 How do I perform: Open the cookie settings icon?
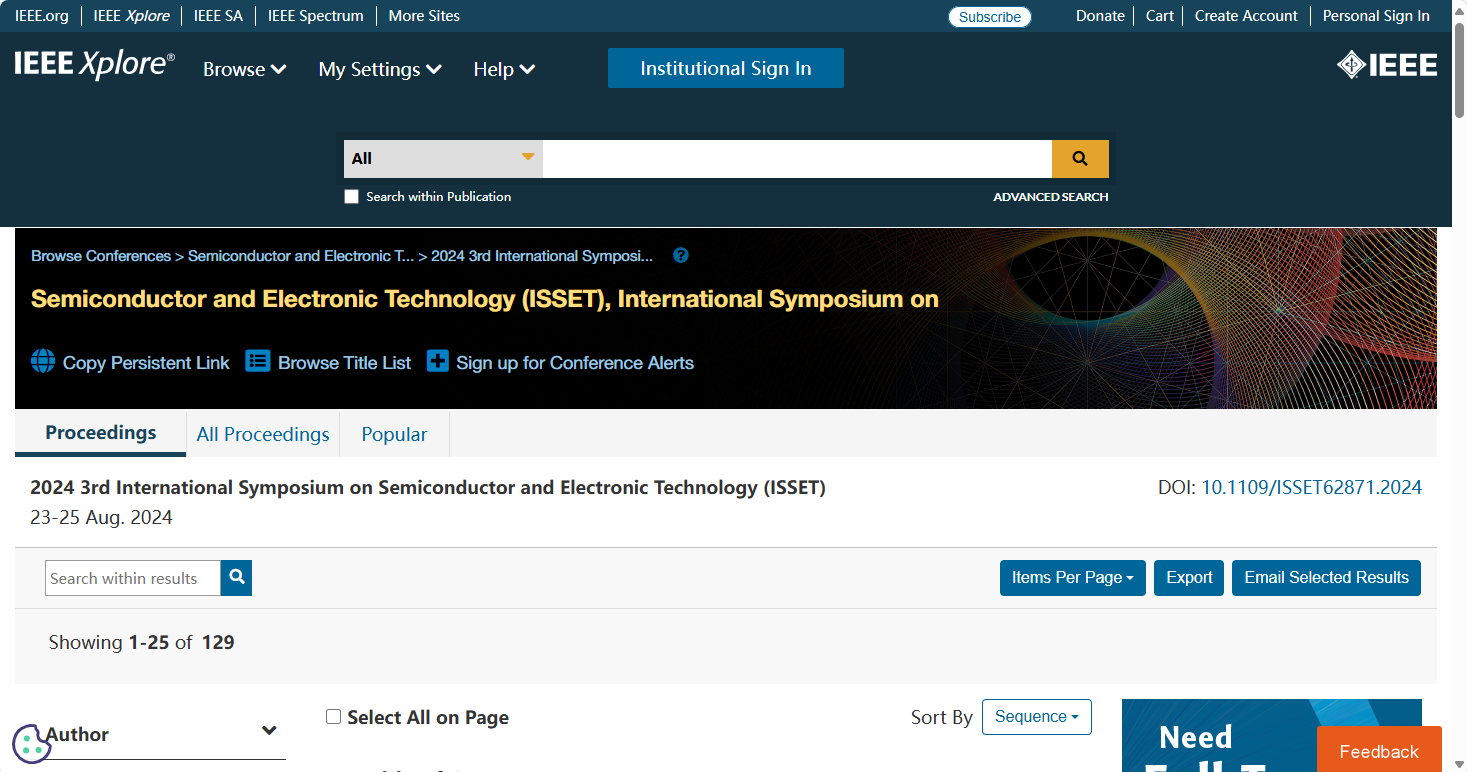[x=31, y=743]
